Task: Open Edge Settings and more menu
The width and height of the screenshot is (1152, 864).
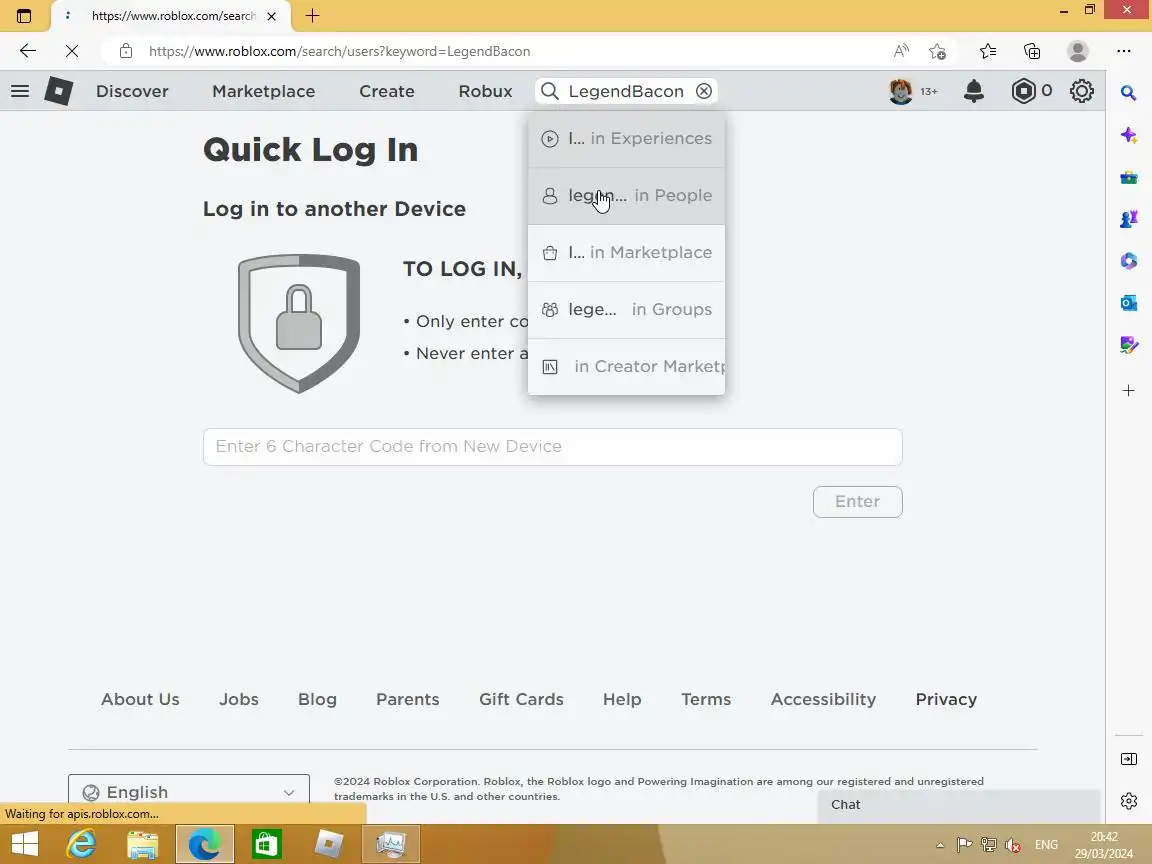Action: [x=1124, y=51]
